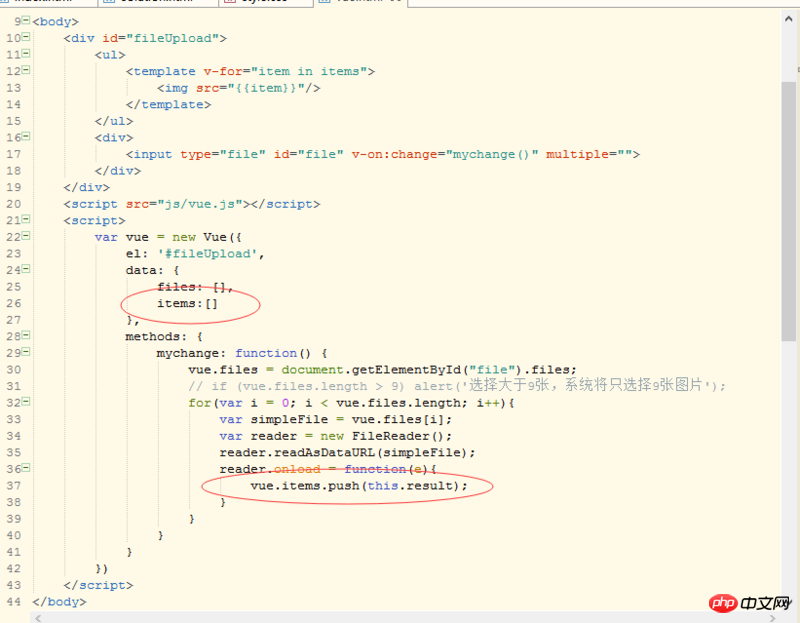This screenshot has width=800, height=623.
Task: Click the "files: []," property line
Action: pos(195,287)
